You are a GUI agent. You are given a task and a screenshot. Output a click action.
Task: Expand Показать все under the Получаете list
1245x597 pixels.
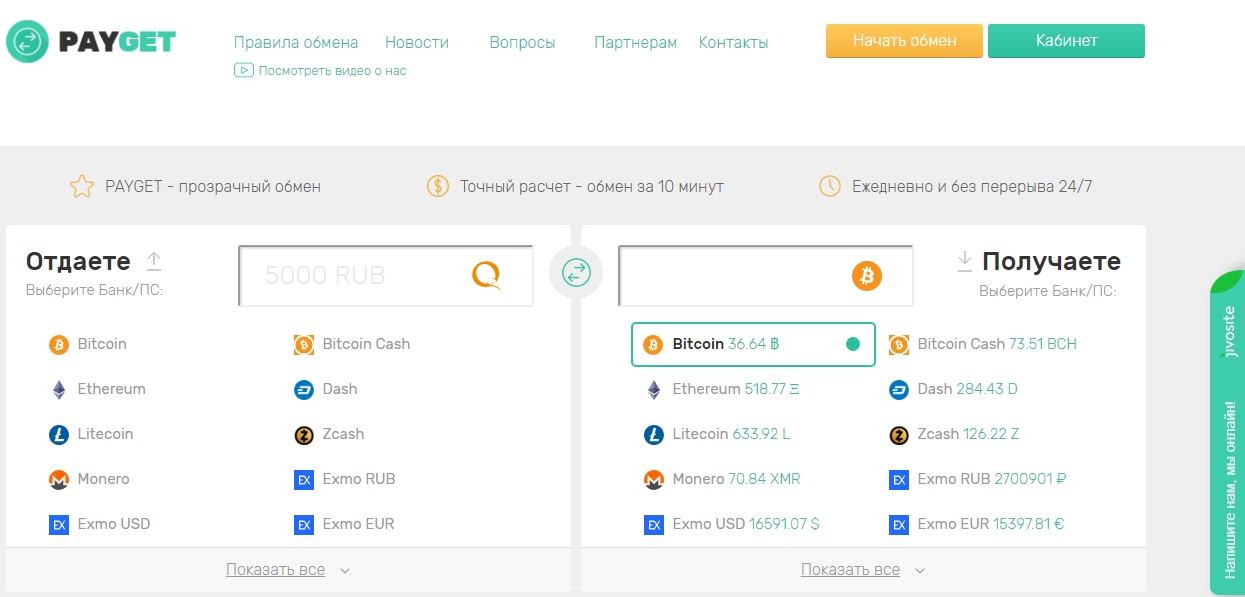862,570
